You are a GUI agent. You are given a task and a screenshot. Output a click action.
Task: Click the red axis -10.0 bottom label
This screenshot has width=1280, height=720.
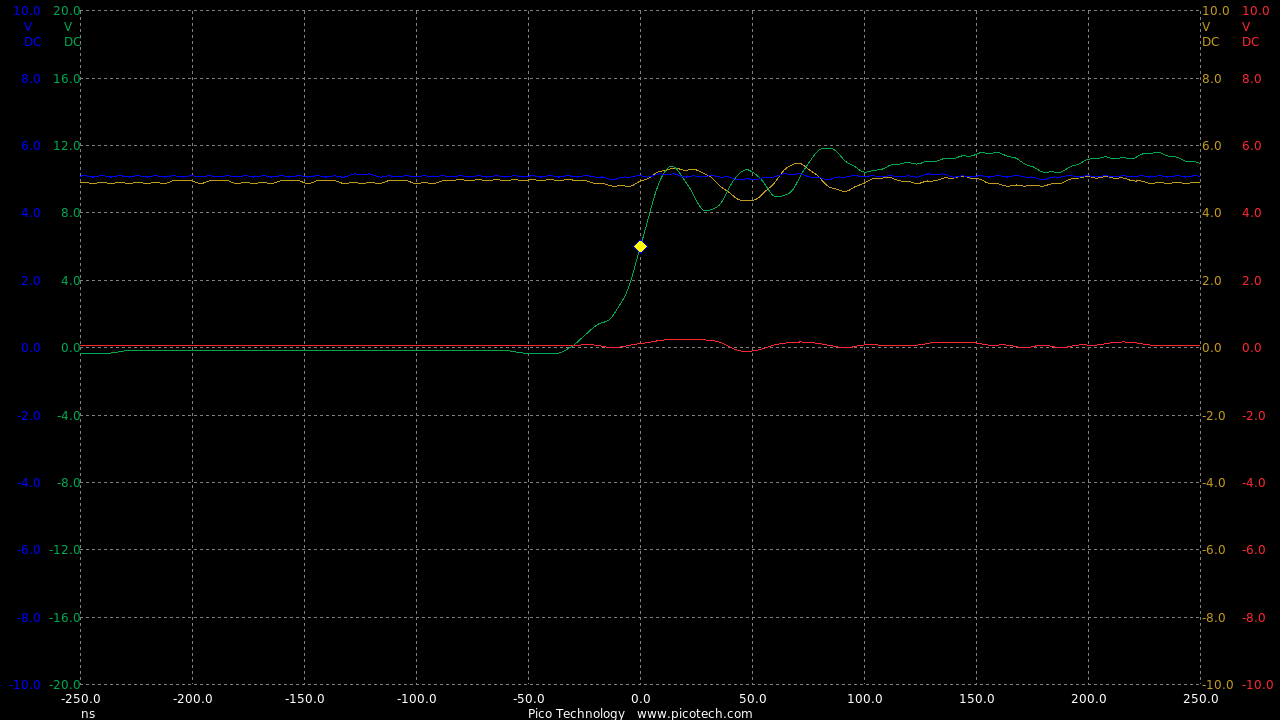tap(1257, 685)
